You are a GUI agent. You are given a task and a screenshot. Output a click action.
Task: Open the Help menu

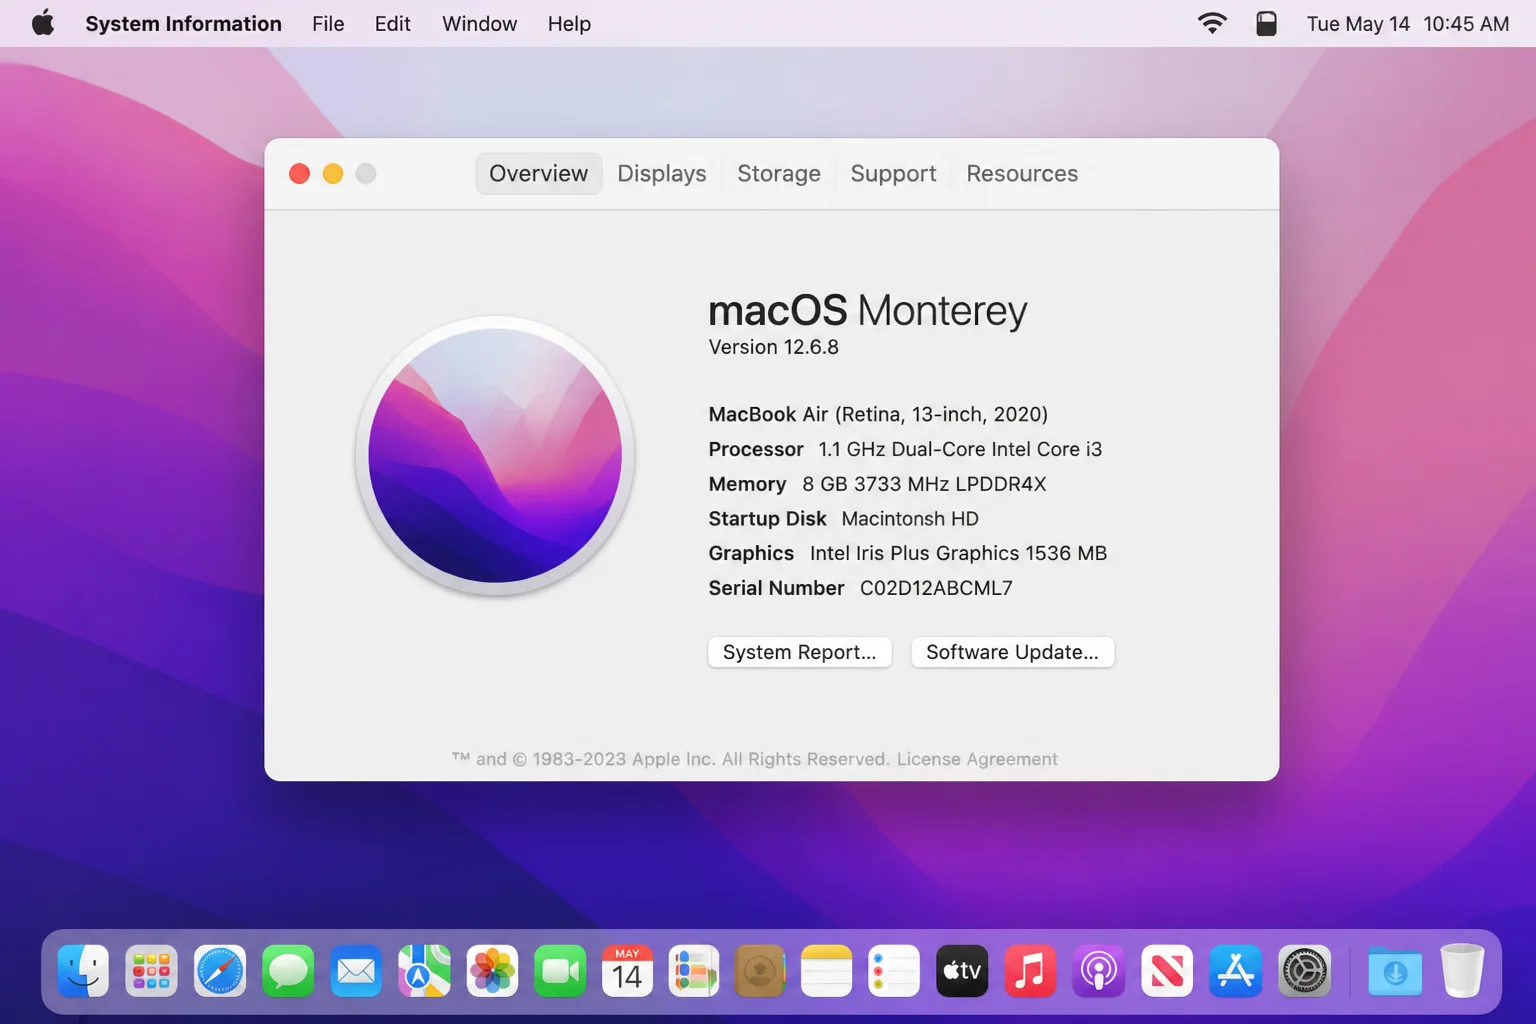pyautogui.click(x=569, y=23)
